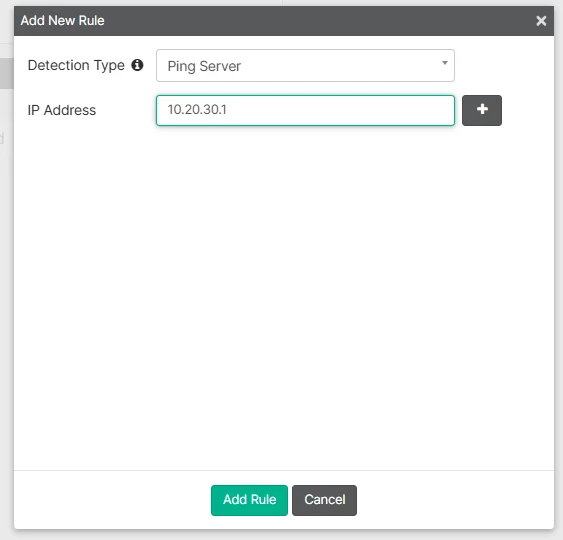The image size is (563, 540).
Task: Close the Add New Rule dialog with X
Action: 541,21
